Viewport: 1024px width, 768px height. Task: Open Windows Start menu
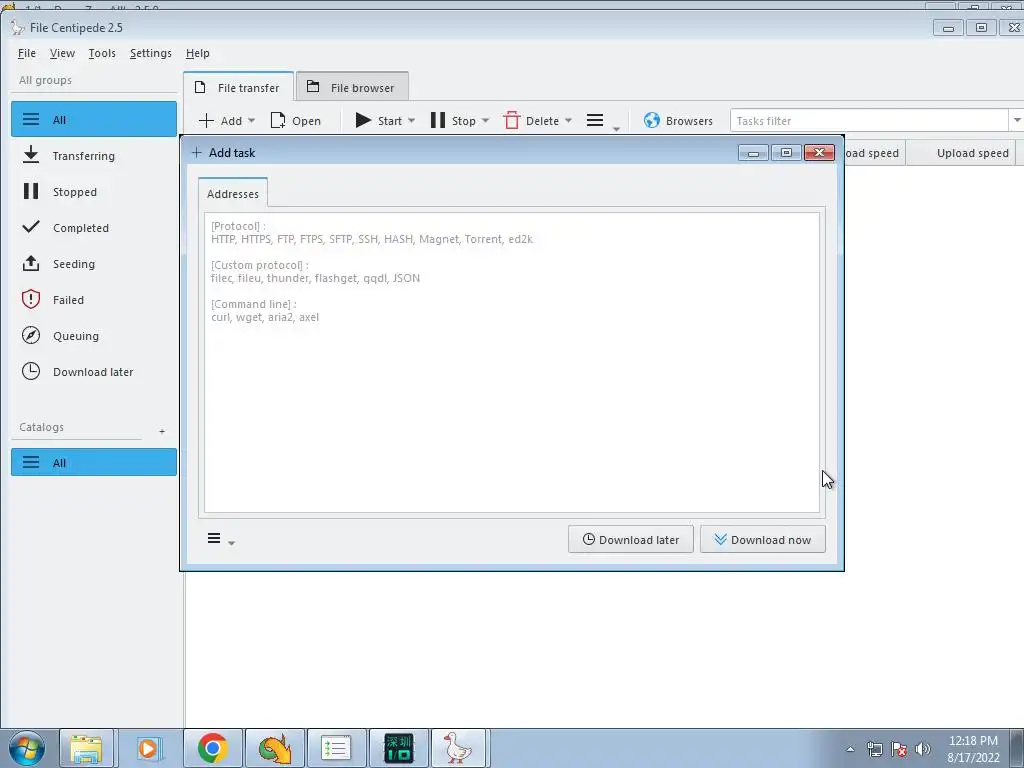click(26, 748)
